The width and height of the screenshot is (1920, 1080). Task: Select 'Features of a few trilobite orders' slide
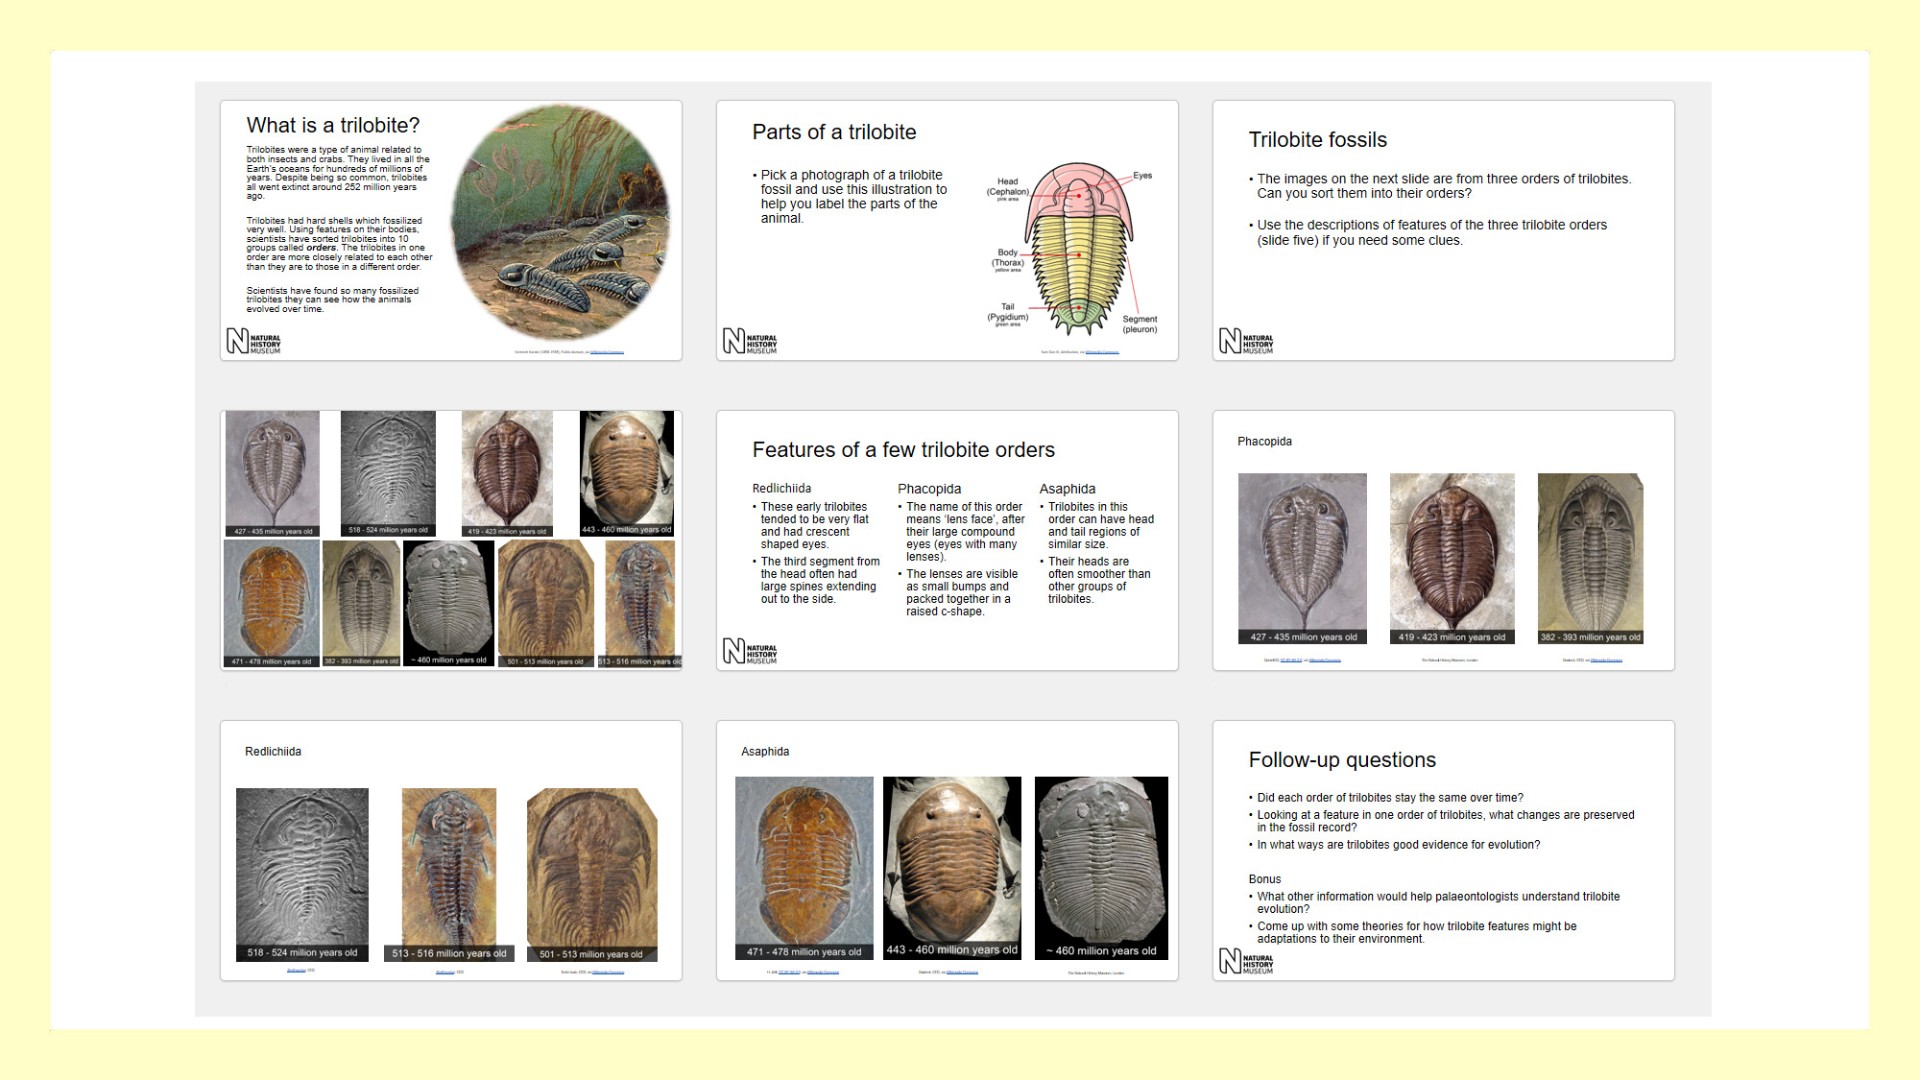pos(903,450)
